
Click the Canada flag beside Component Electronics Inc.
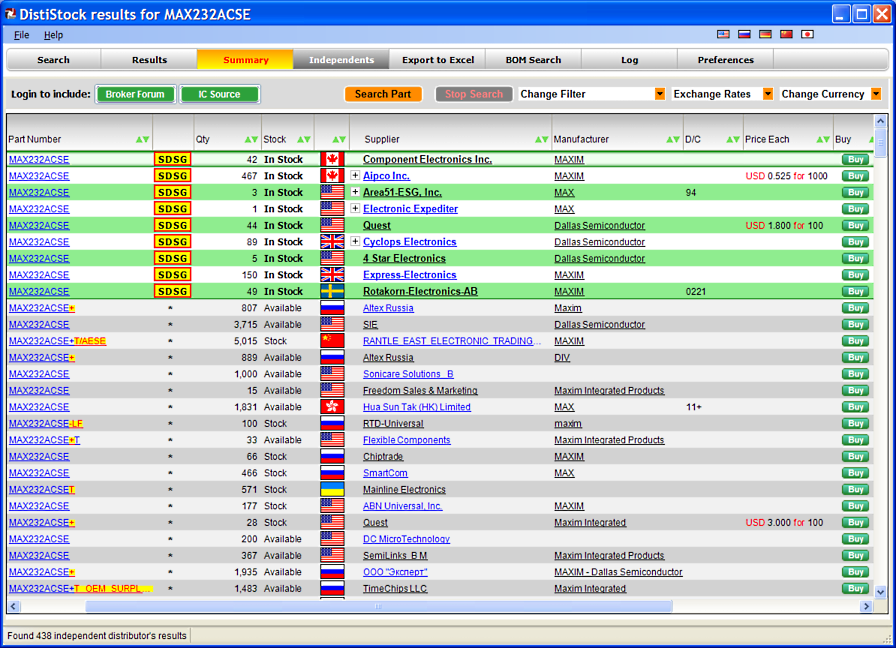pyautogui.click(x=332, y=159)
